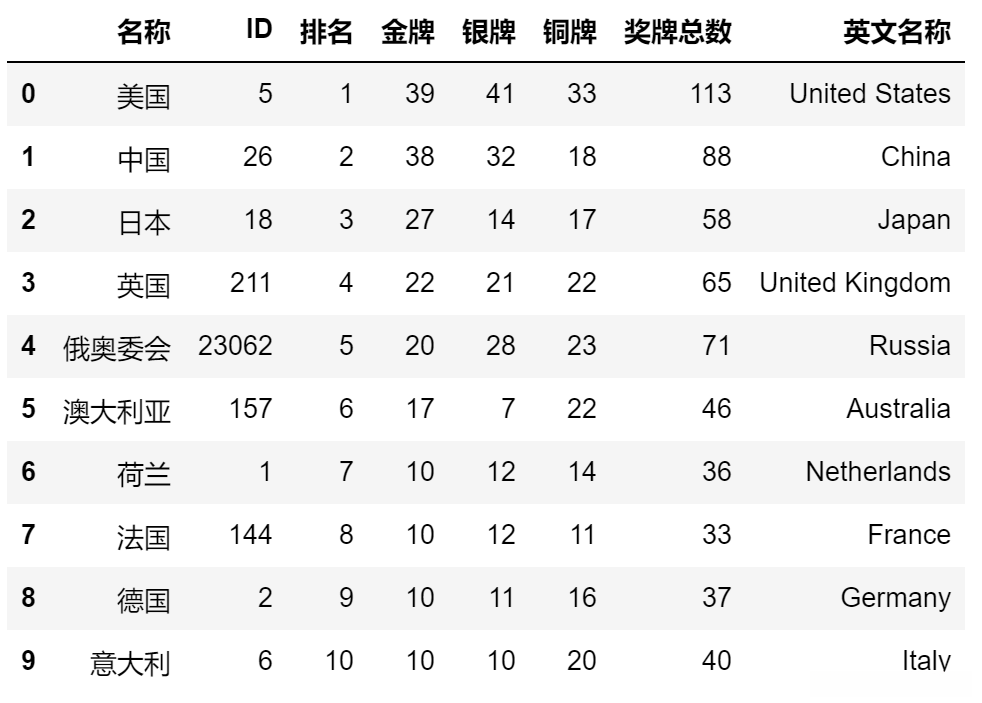Select the 银牌 column header

488,32
